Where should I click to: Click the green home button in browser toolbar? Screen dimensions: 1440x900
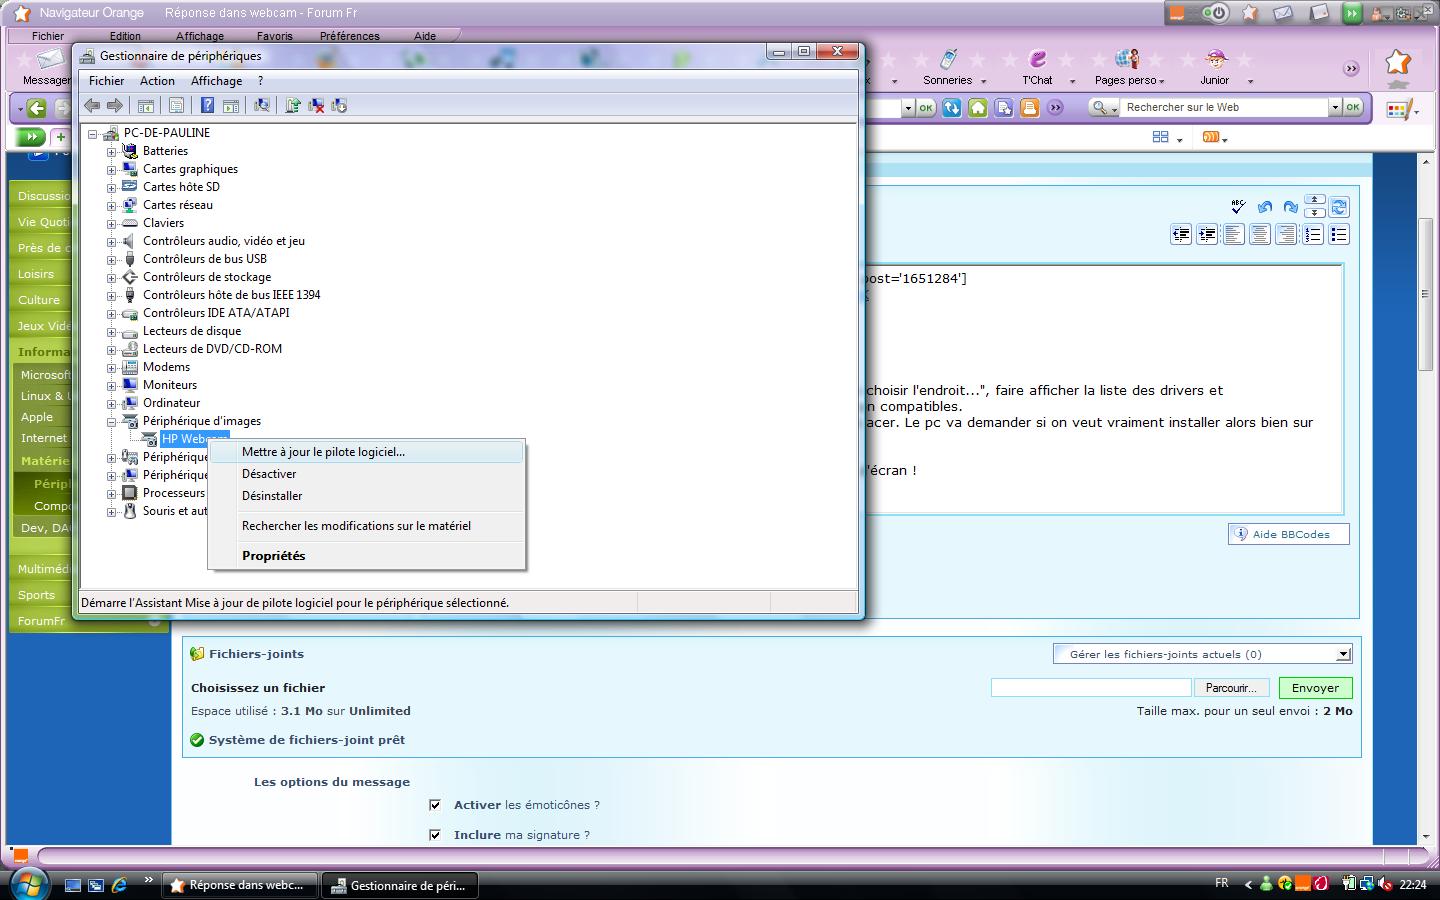[x=978, y=108]
